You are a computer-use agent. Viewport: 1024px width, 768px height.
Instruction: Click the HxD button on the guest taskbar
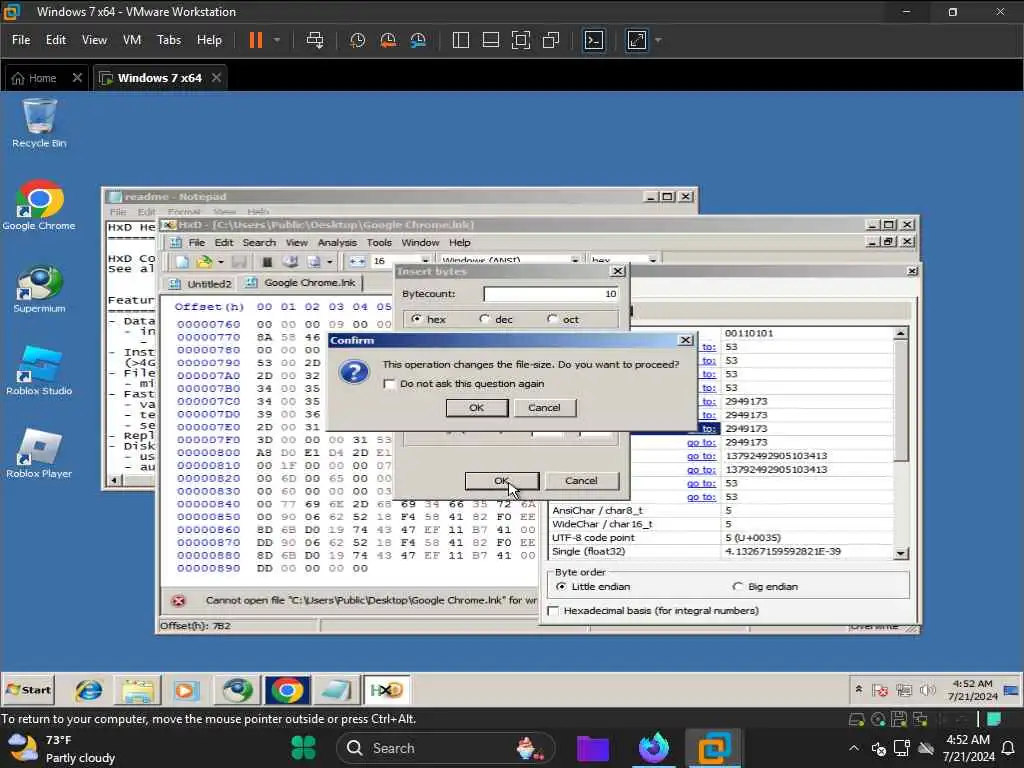(386, 690)
